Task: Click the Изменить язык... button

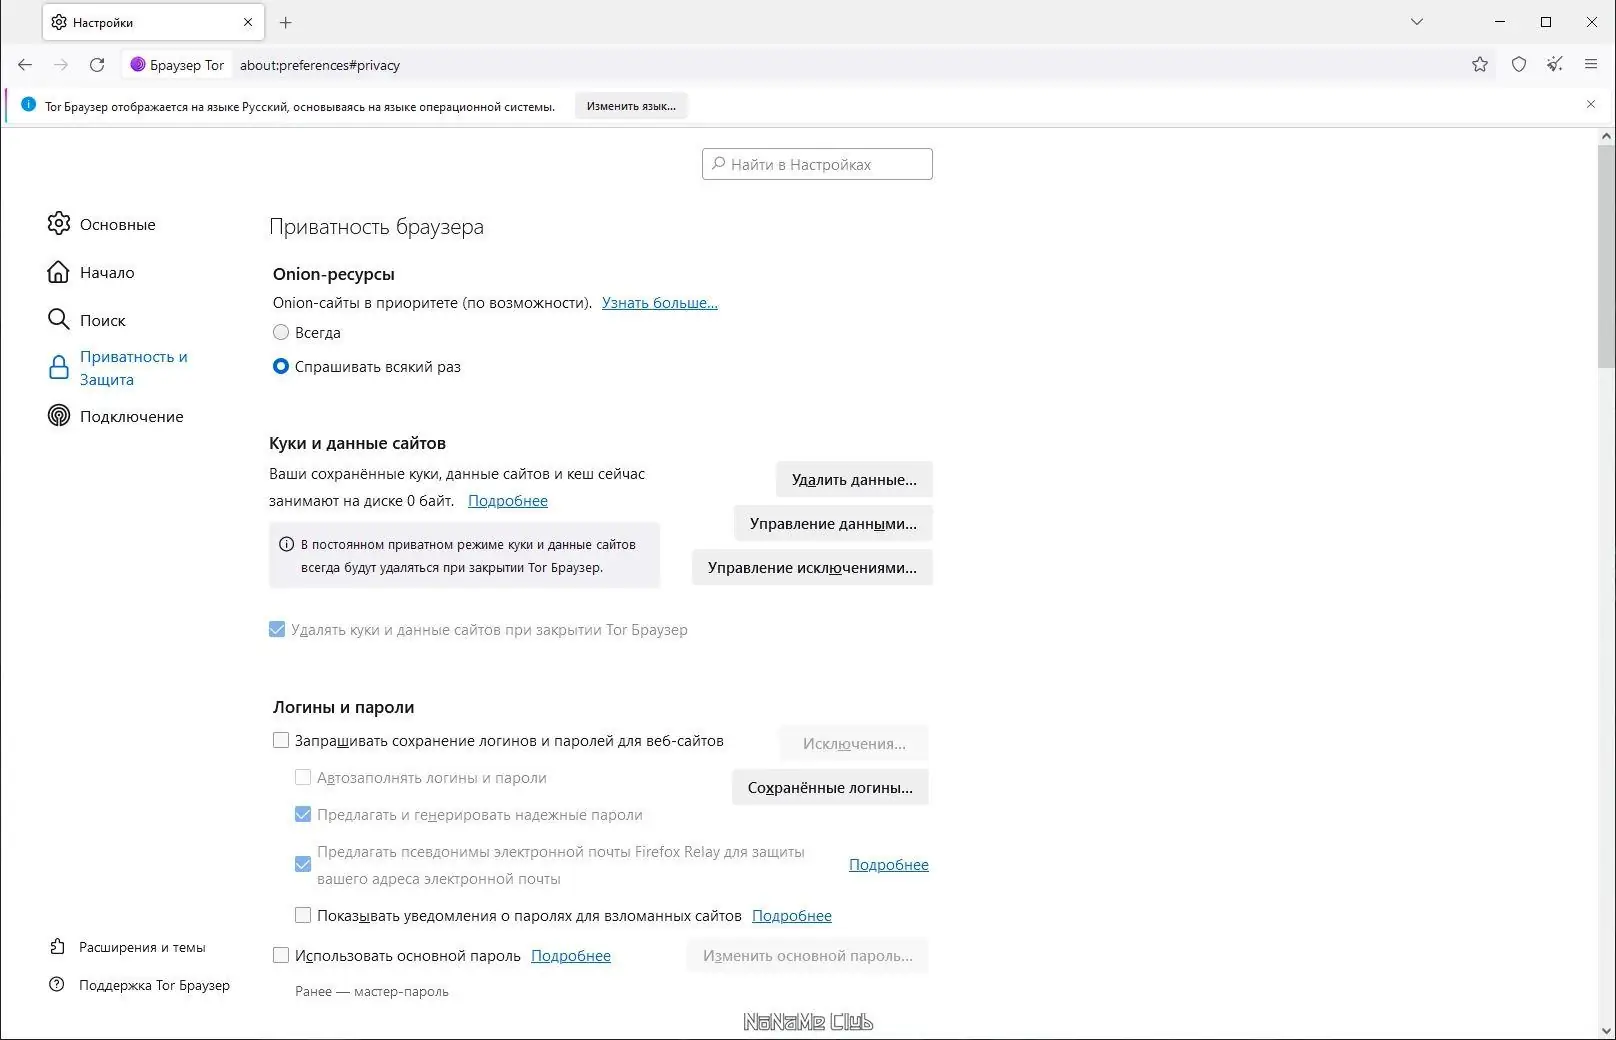Action: pyautogui.click(x=631, y=106)
